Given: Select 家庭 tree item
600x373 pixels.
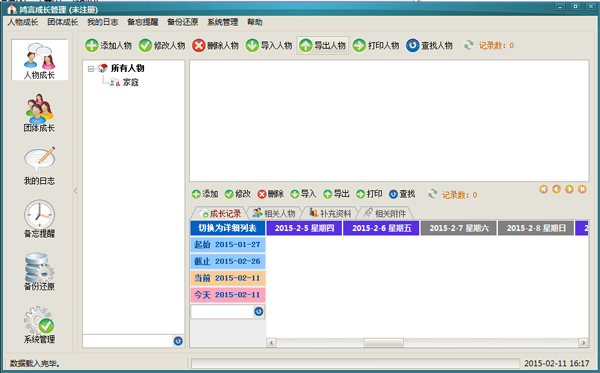Looking at the screenshot, I should (x=130, y=82).
